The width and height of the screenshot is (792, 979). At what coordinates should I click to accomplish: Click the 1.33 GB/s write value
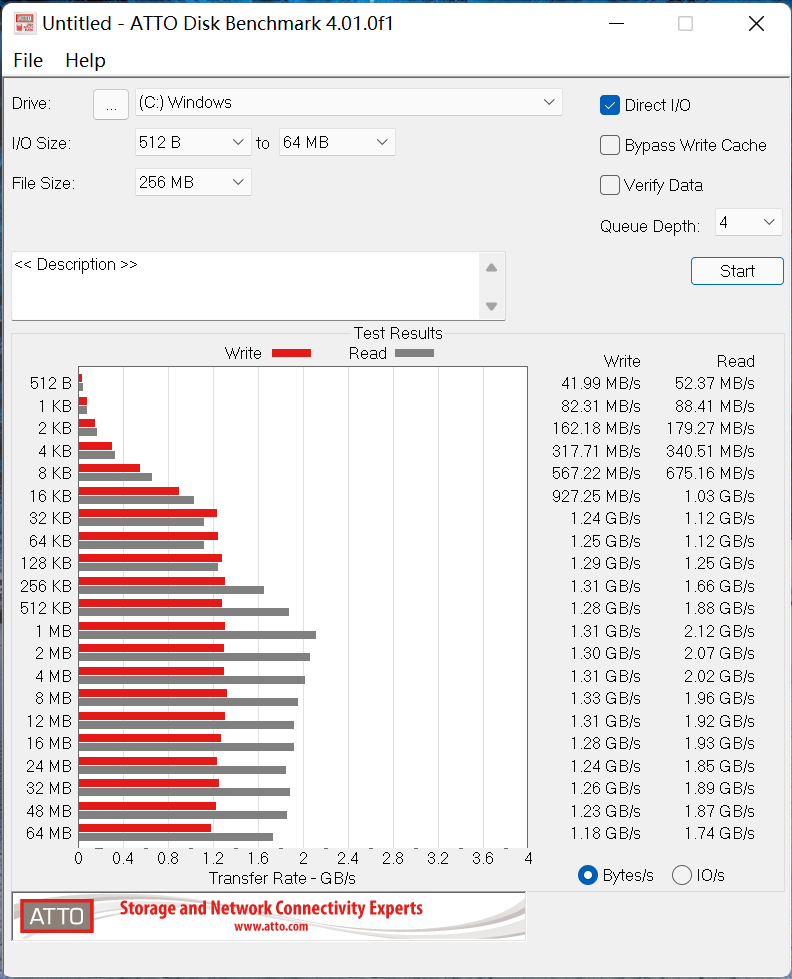606,699
